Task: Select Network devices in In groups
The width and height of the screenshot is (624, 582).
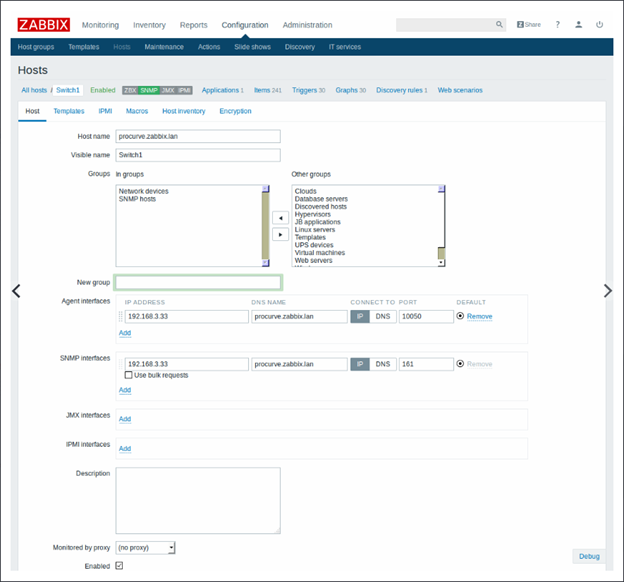Action: pyautogui.click(x=143, y=191)
